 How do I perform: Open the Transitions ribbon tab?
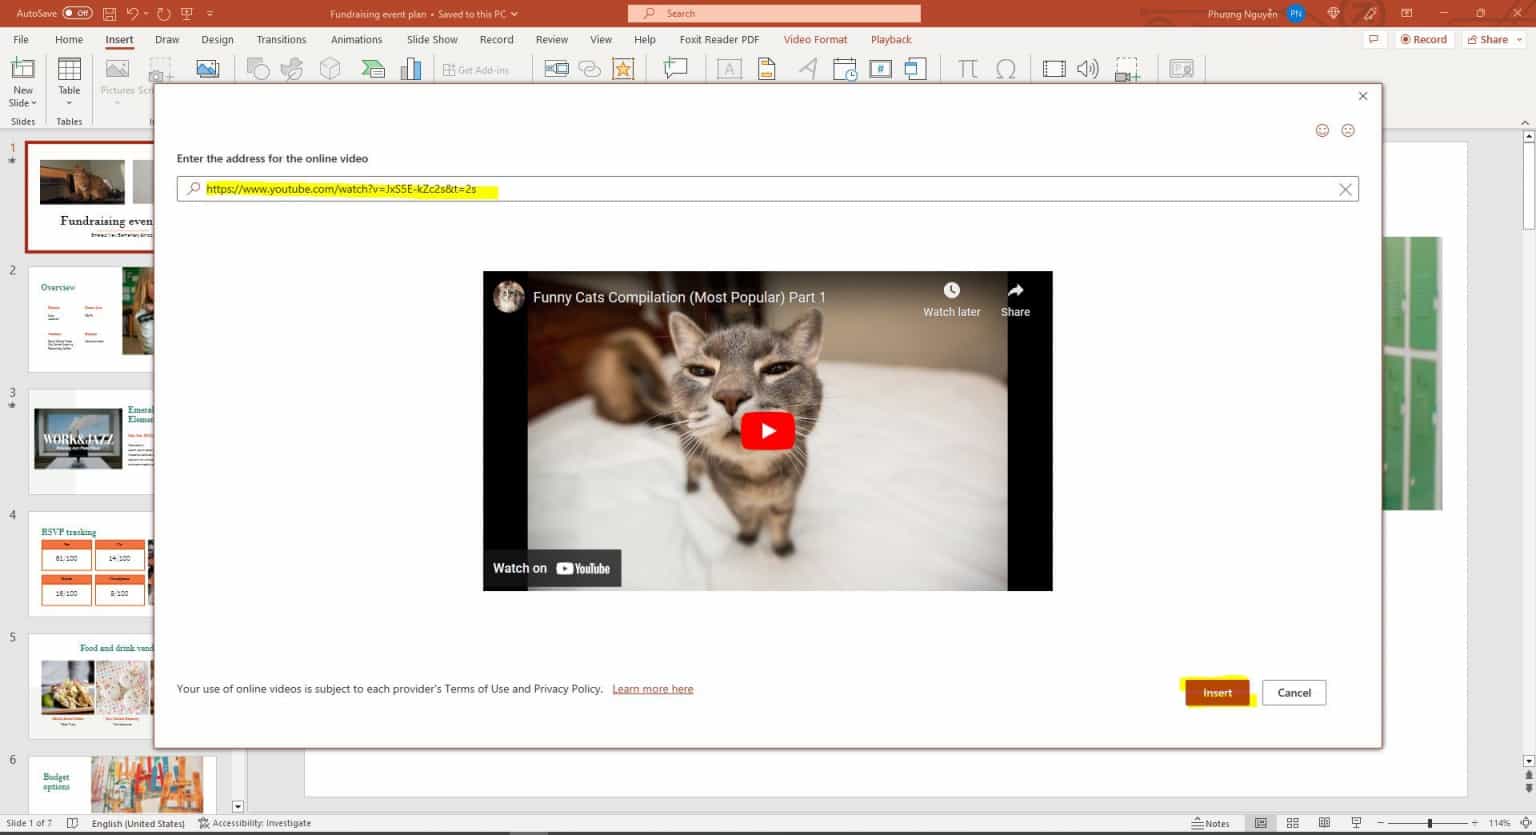[281, 39]
